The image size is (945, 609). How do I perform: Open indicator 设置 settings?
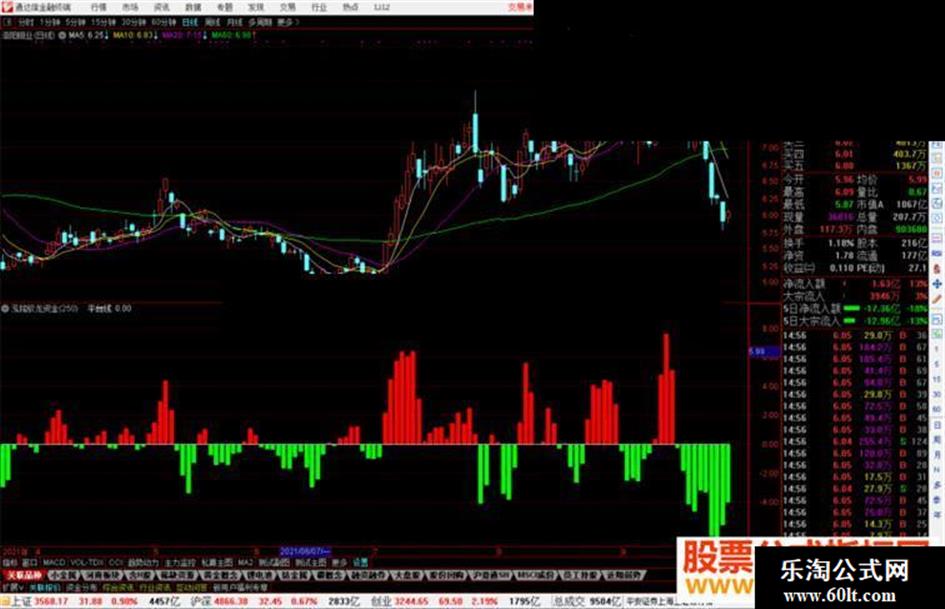tap(360, 562)
